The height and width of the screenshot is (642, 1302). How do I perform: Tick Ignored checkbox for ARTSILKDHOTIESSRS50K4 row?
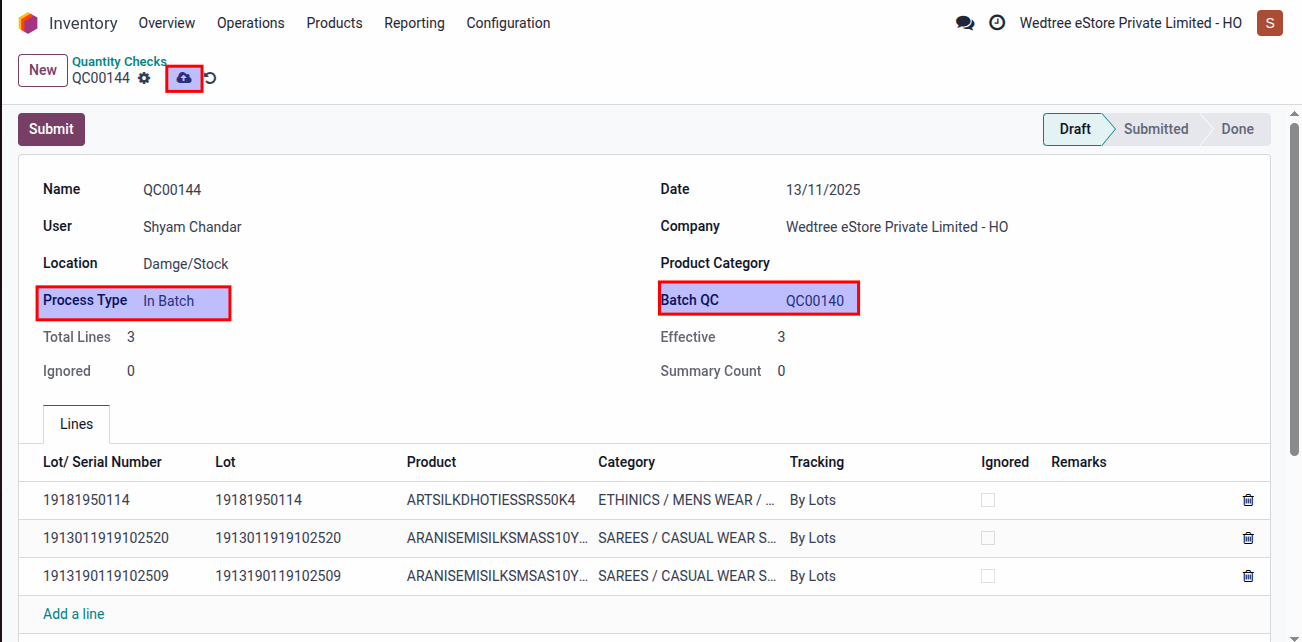coord(988,500)
